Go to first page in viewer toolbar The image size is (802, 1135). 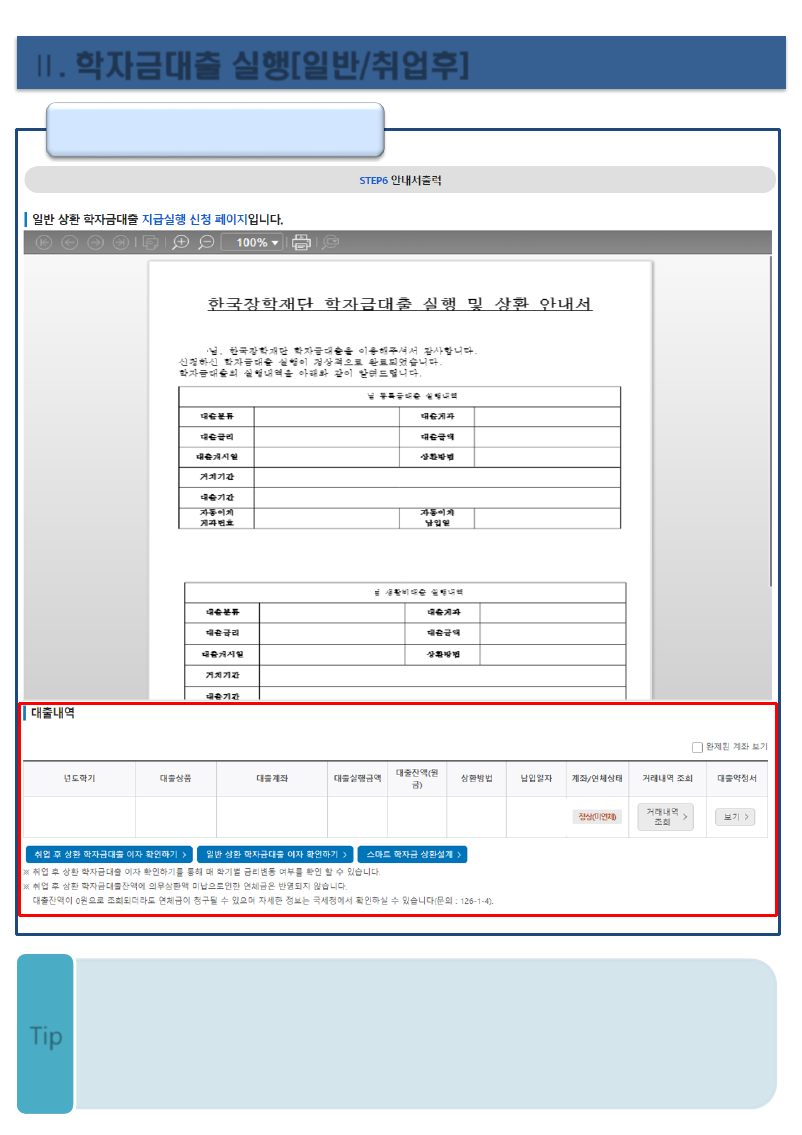pos(44,242)
